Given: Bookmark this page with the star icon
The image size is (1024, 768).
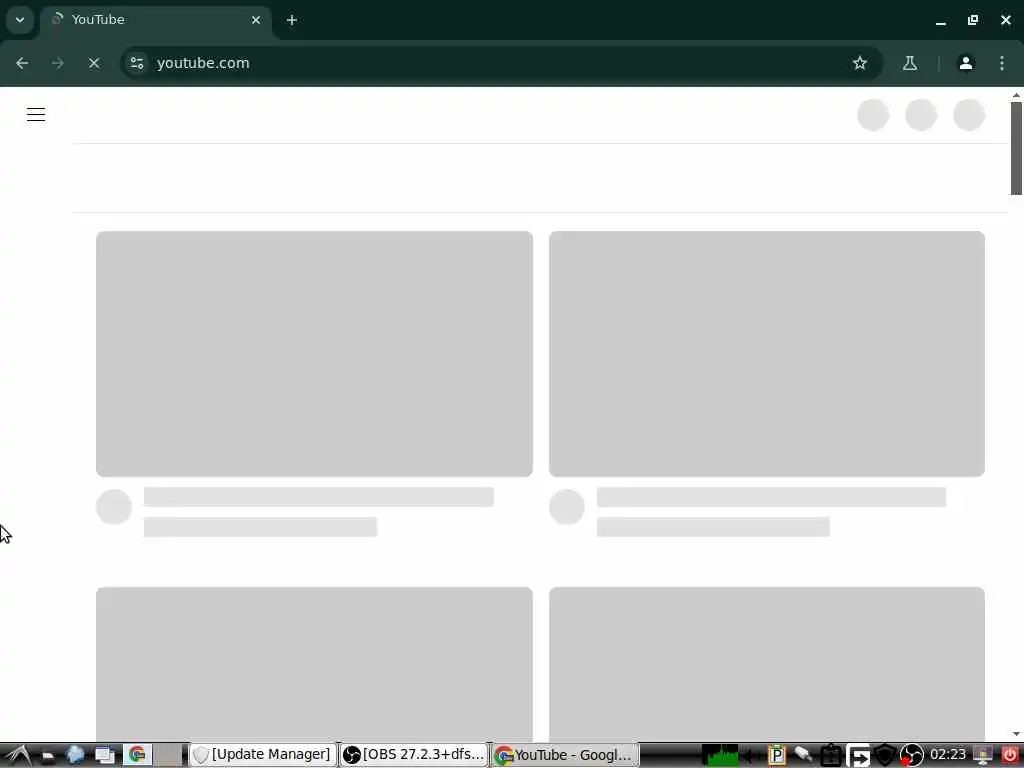Looking at the screenshot, I should coord(859,63).
